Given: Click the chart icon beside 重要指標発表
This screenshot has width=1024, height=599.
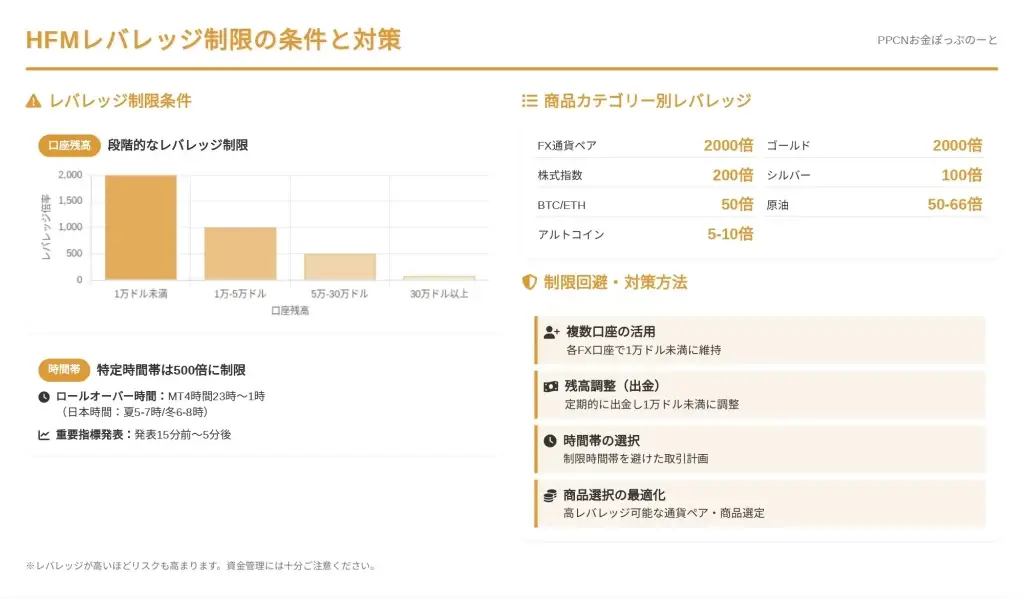Looking at the screenshot, I should click(44, 435).
